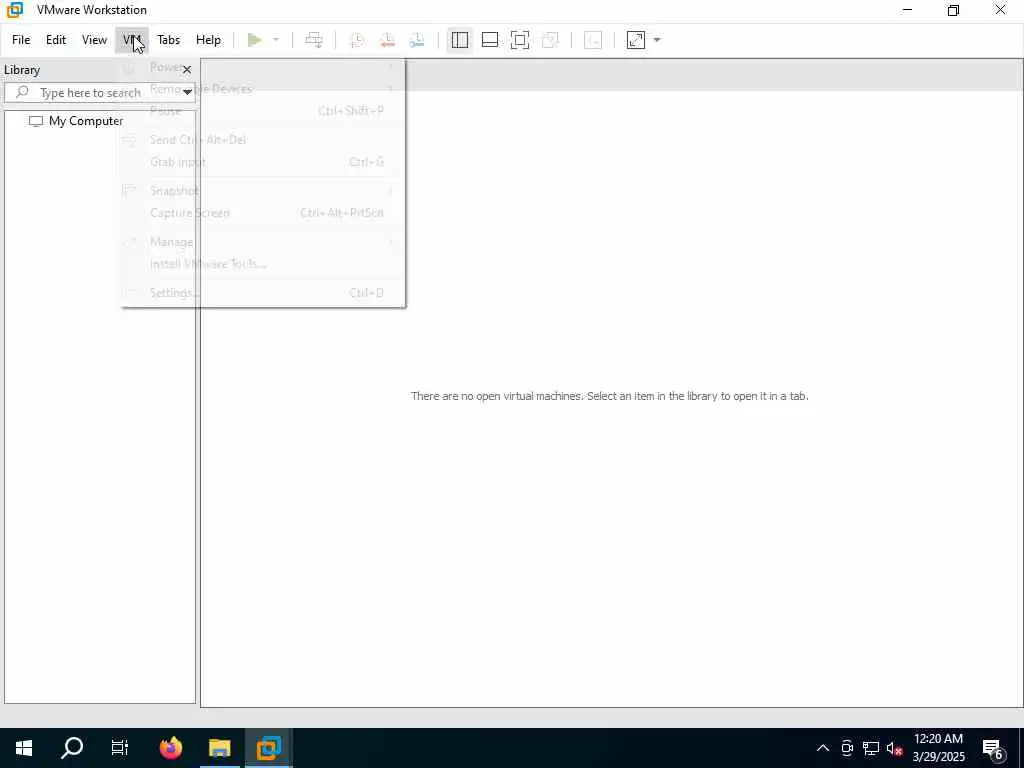Click the Take Snapshot clock icon
Viewport: 1024px width, 768px height.
(x=357, y=40)
